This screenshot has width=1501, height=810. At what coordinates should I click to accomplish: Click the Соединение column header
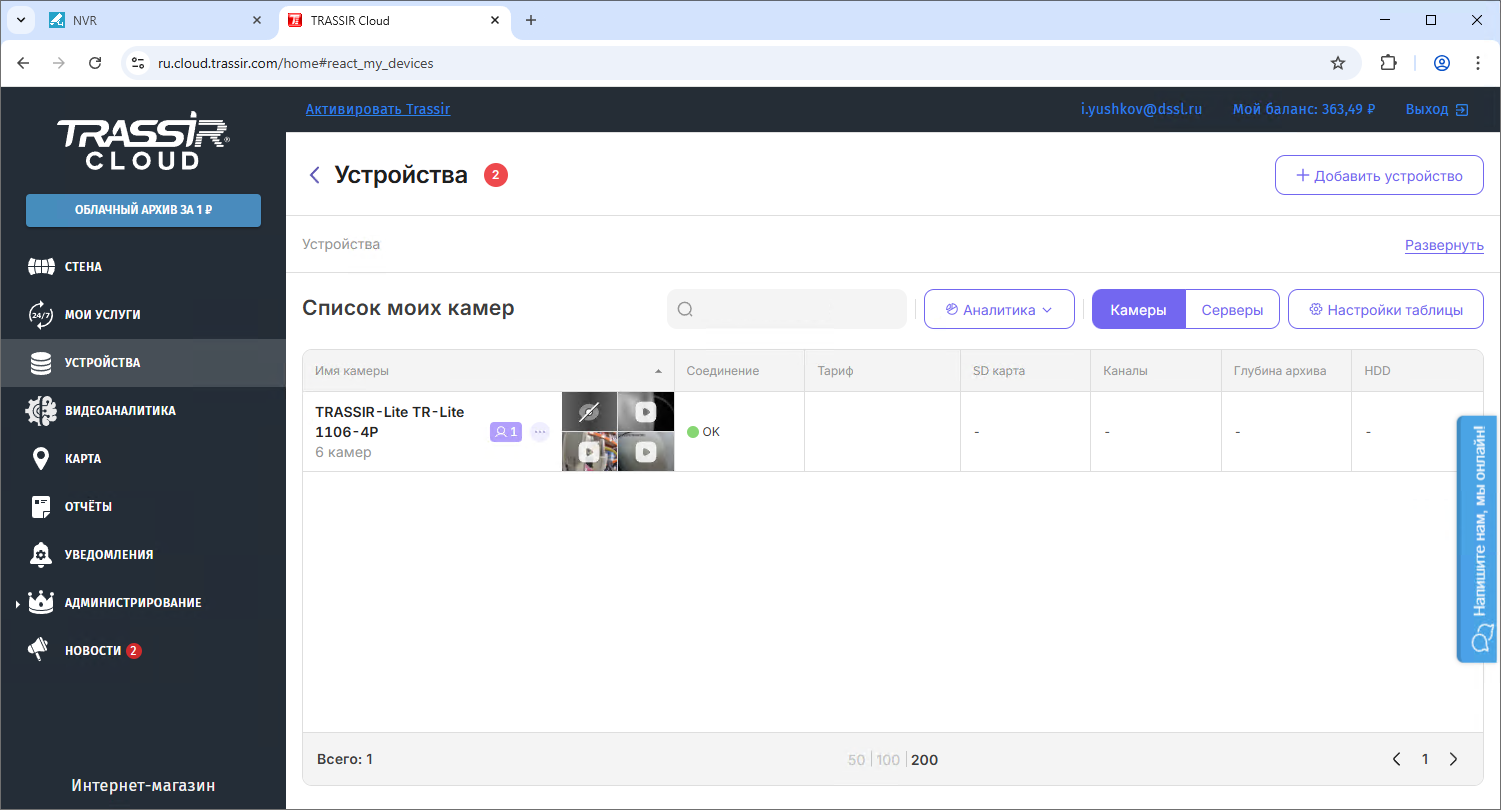[x=739, y=371]
